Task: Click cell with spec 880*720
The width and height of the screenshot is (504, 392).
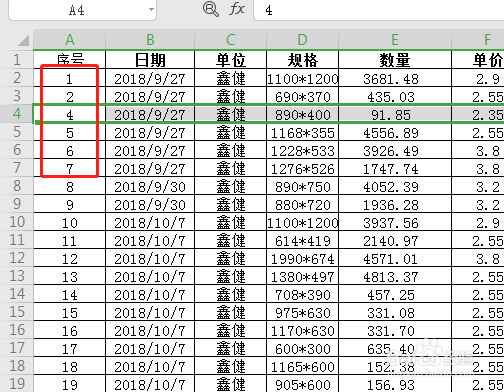Action: point(302,204)
